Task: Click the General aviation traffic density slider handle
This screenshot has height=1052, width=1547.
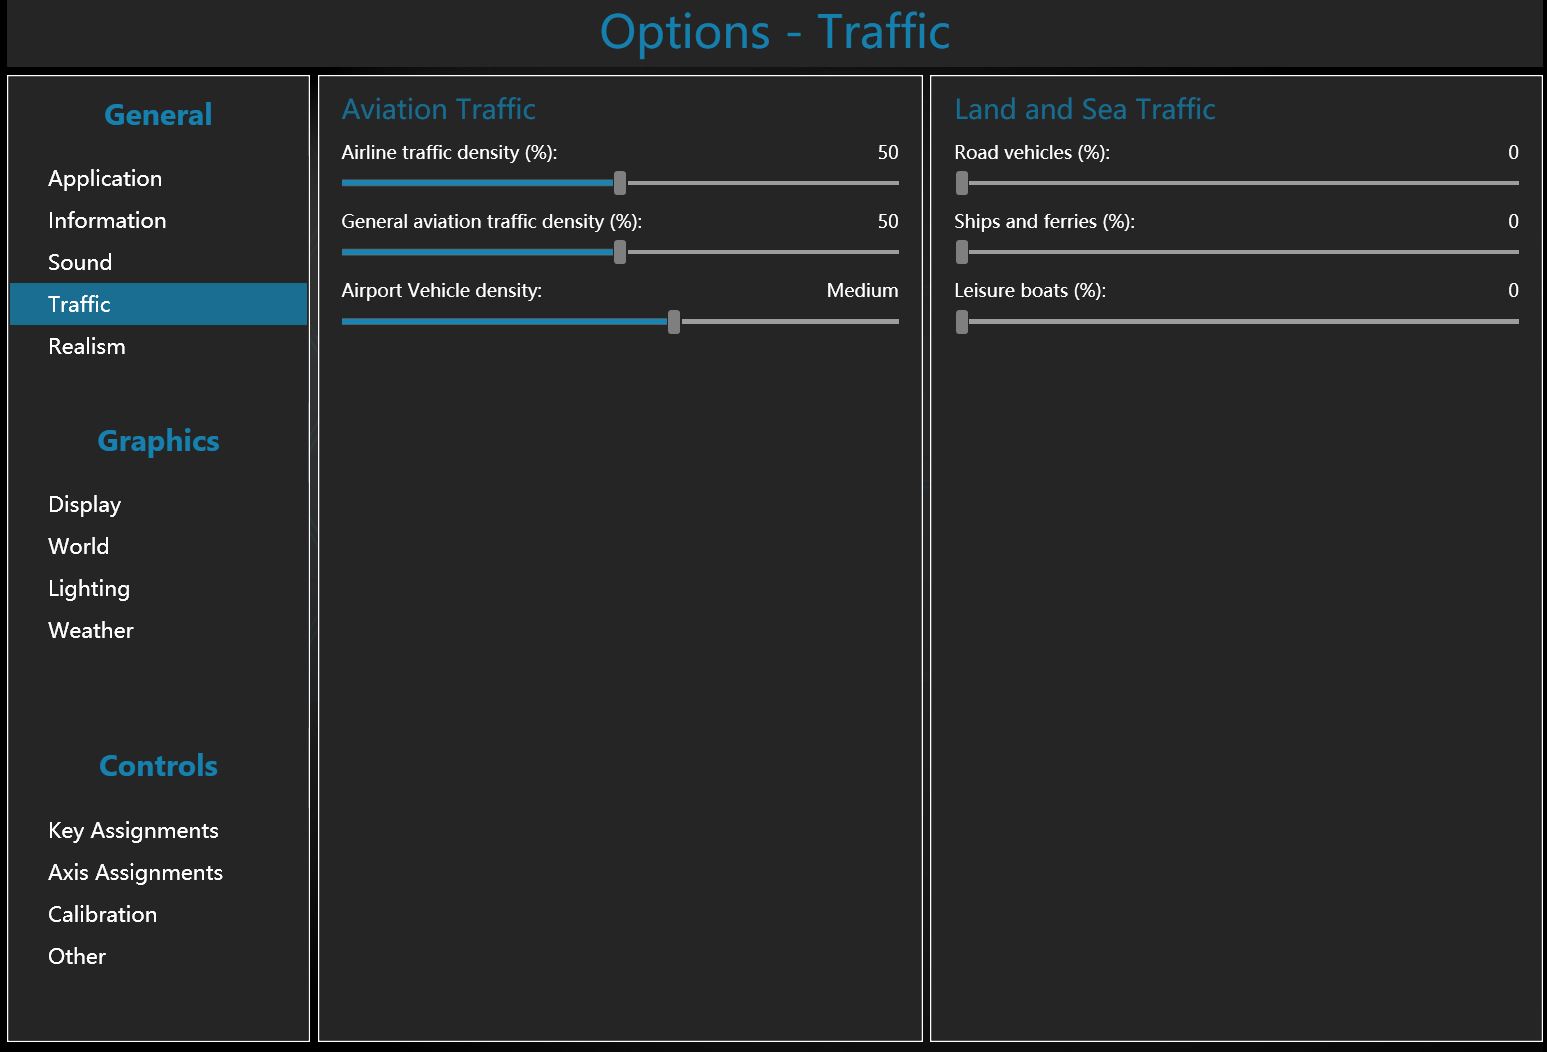Action: [x=620, y=252]
